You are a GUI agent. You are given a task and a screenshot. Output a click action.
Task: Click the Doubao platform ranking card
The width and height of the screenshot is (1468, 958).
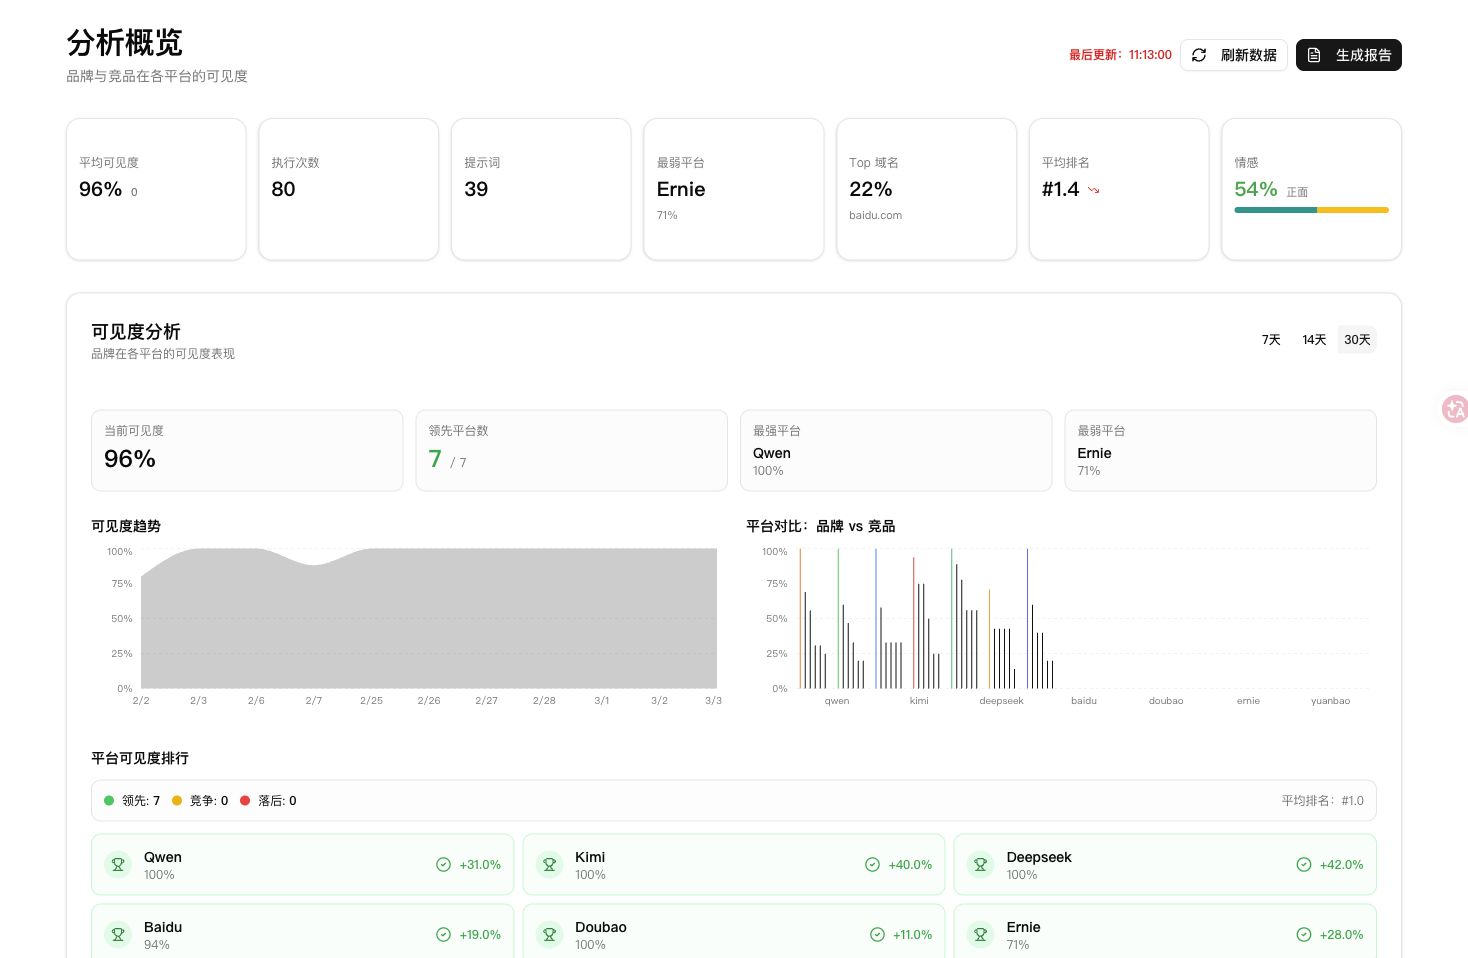coord(734,931)
